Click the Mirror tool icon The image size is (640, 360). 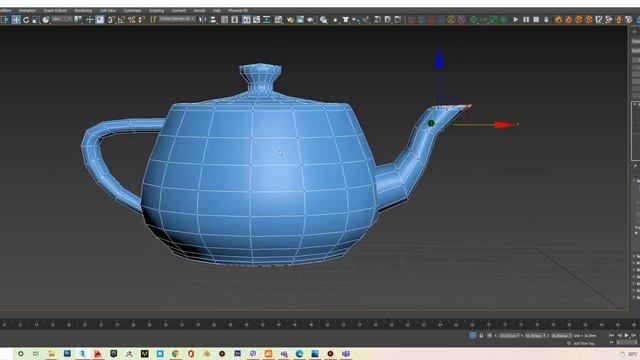pos(203,20)
